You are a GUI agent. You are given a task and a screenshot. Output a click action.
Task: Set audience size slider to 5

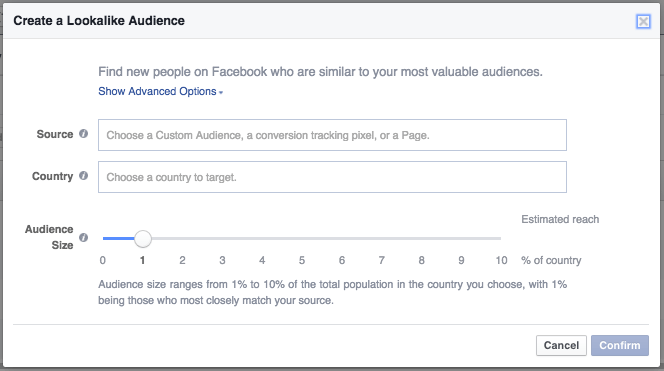coord(302,238)
